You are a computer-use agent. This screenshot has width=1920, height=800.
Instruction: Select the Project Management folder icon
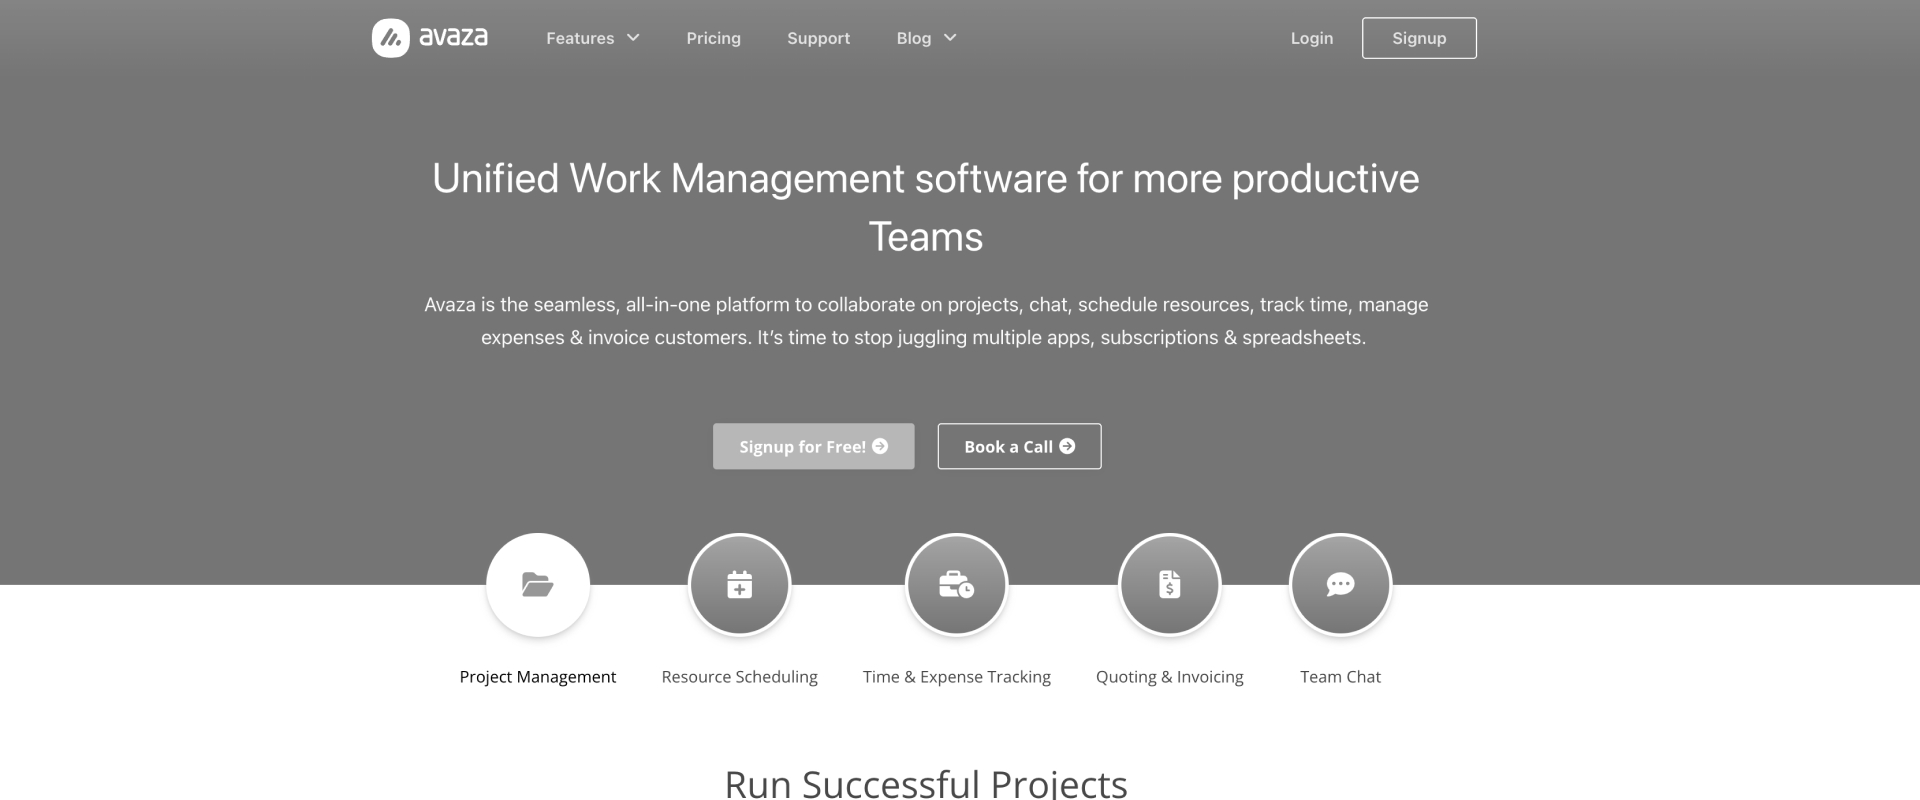click(538, 585)
